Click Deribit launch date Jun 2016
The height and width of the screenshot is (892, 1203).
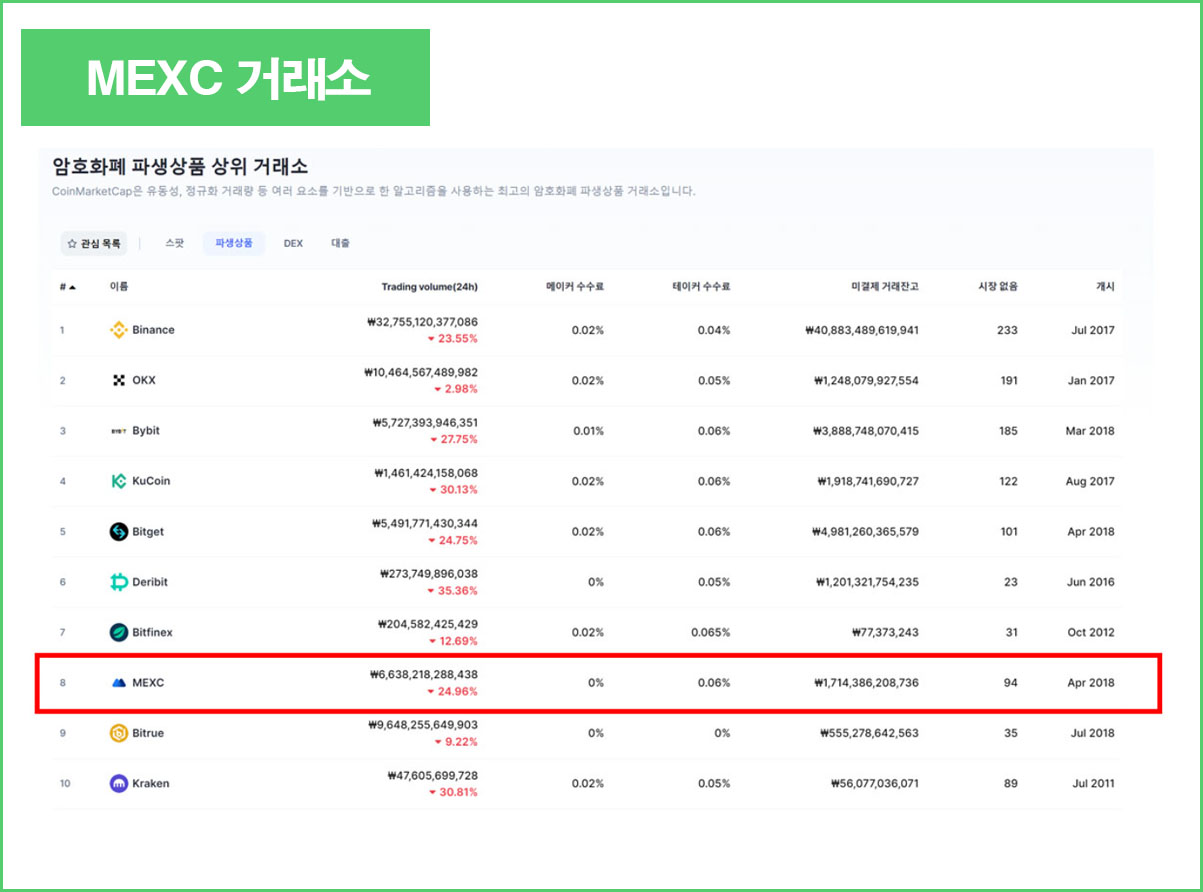point(1091,582)
